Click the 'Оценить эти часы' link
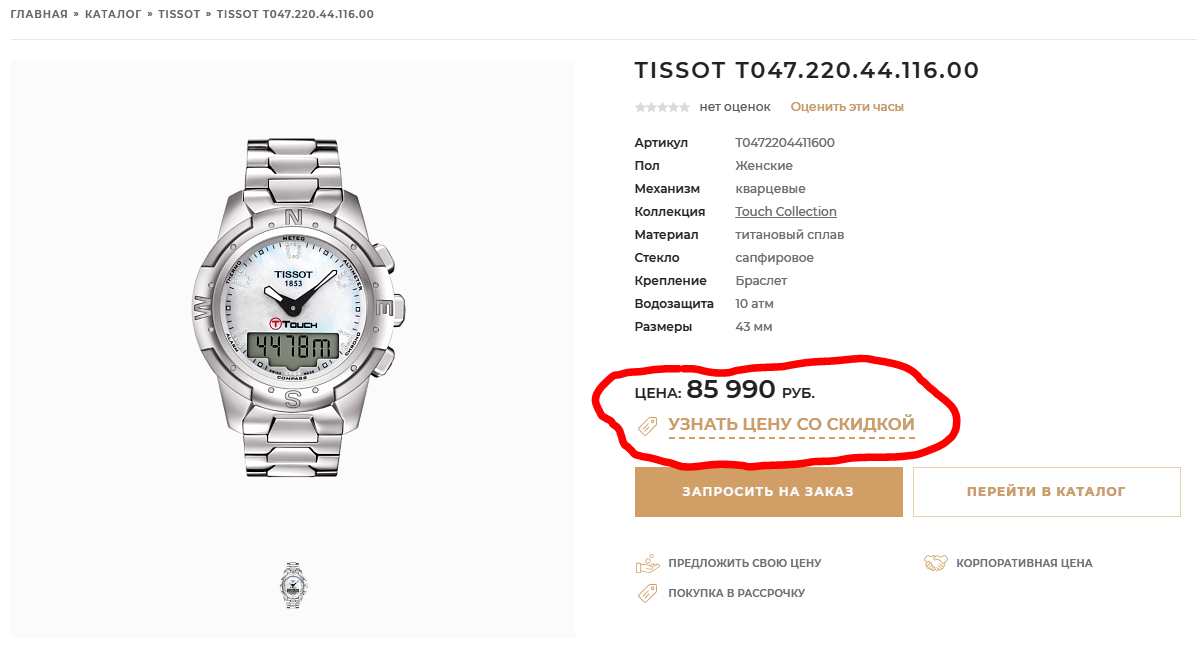 click(847, 107)
